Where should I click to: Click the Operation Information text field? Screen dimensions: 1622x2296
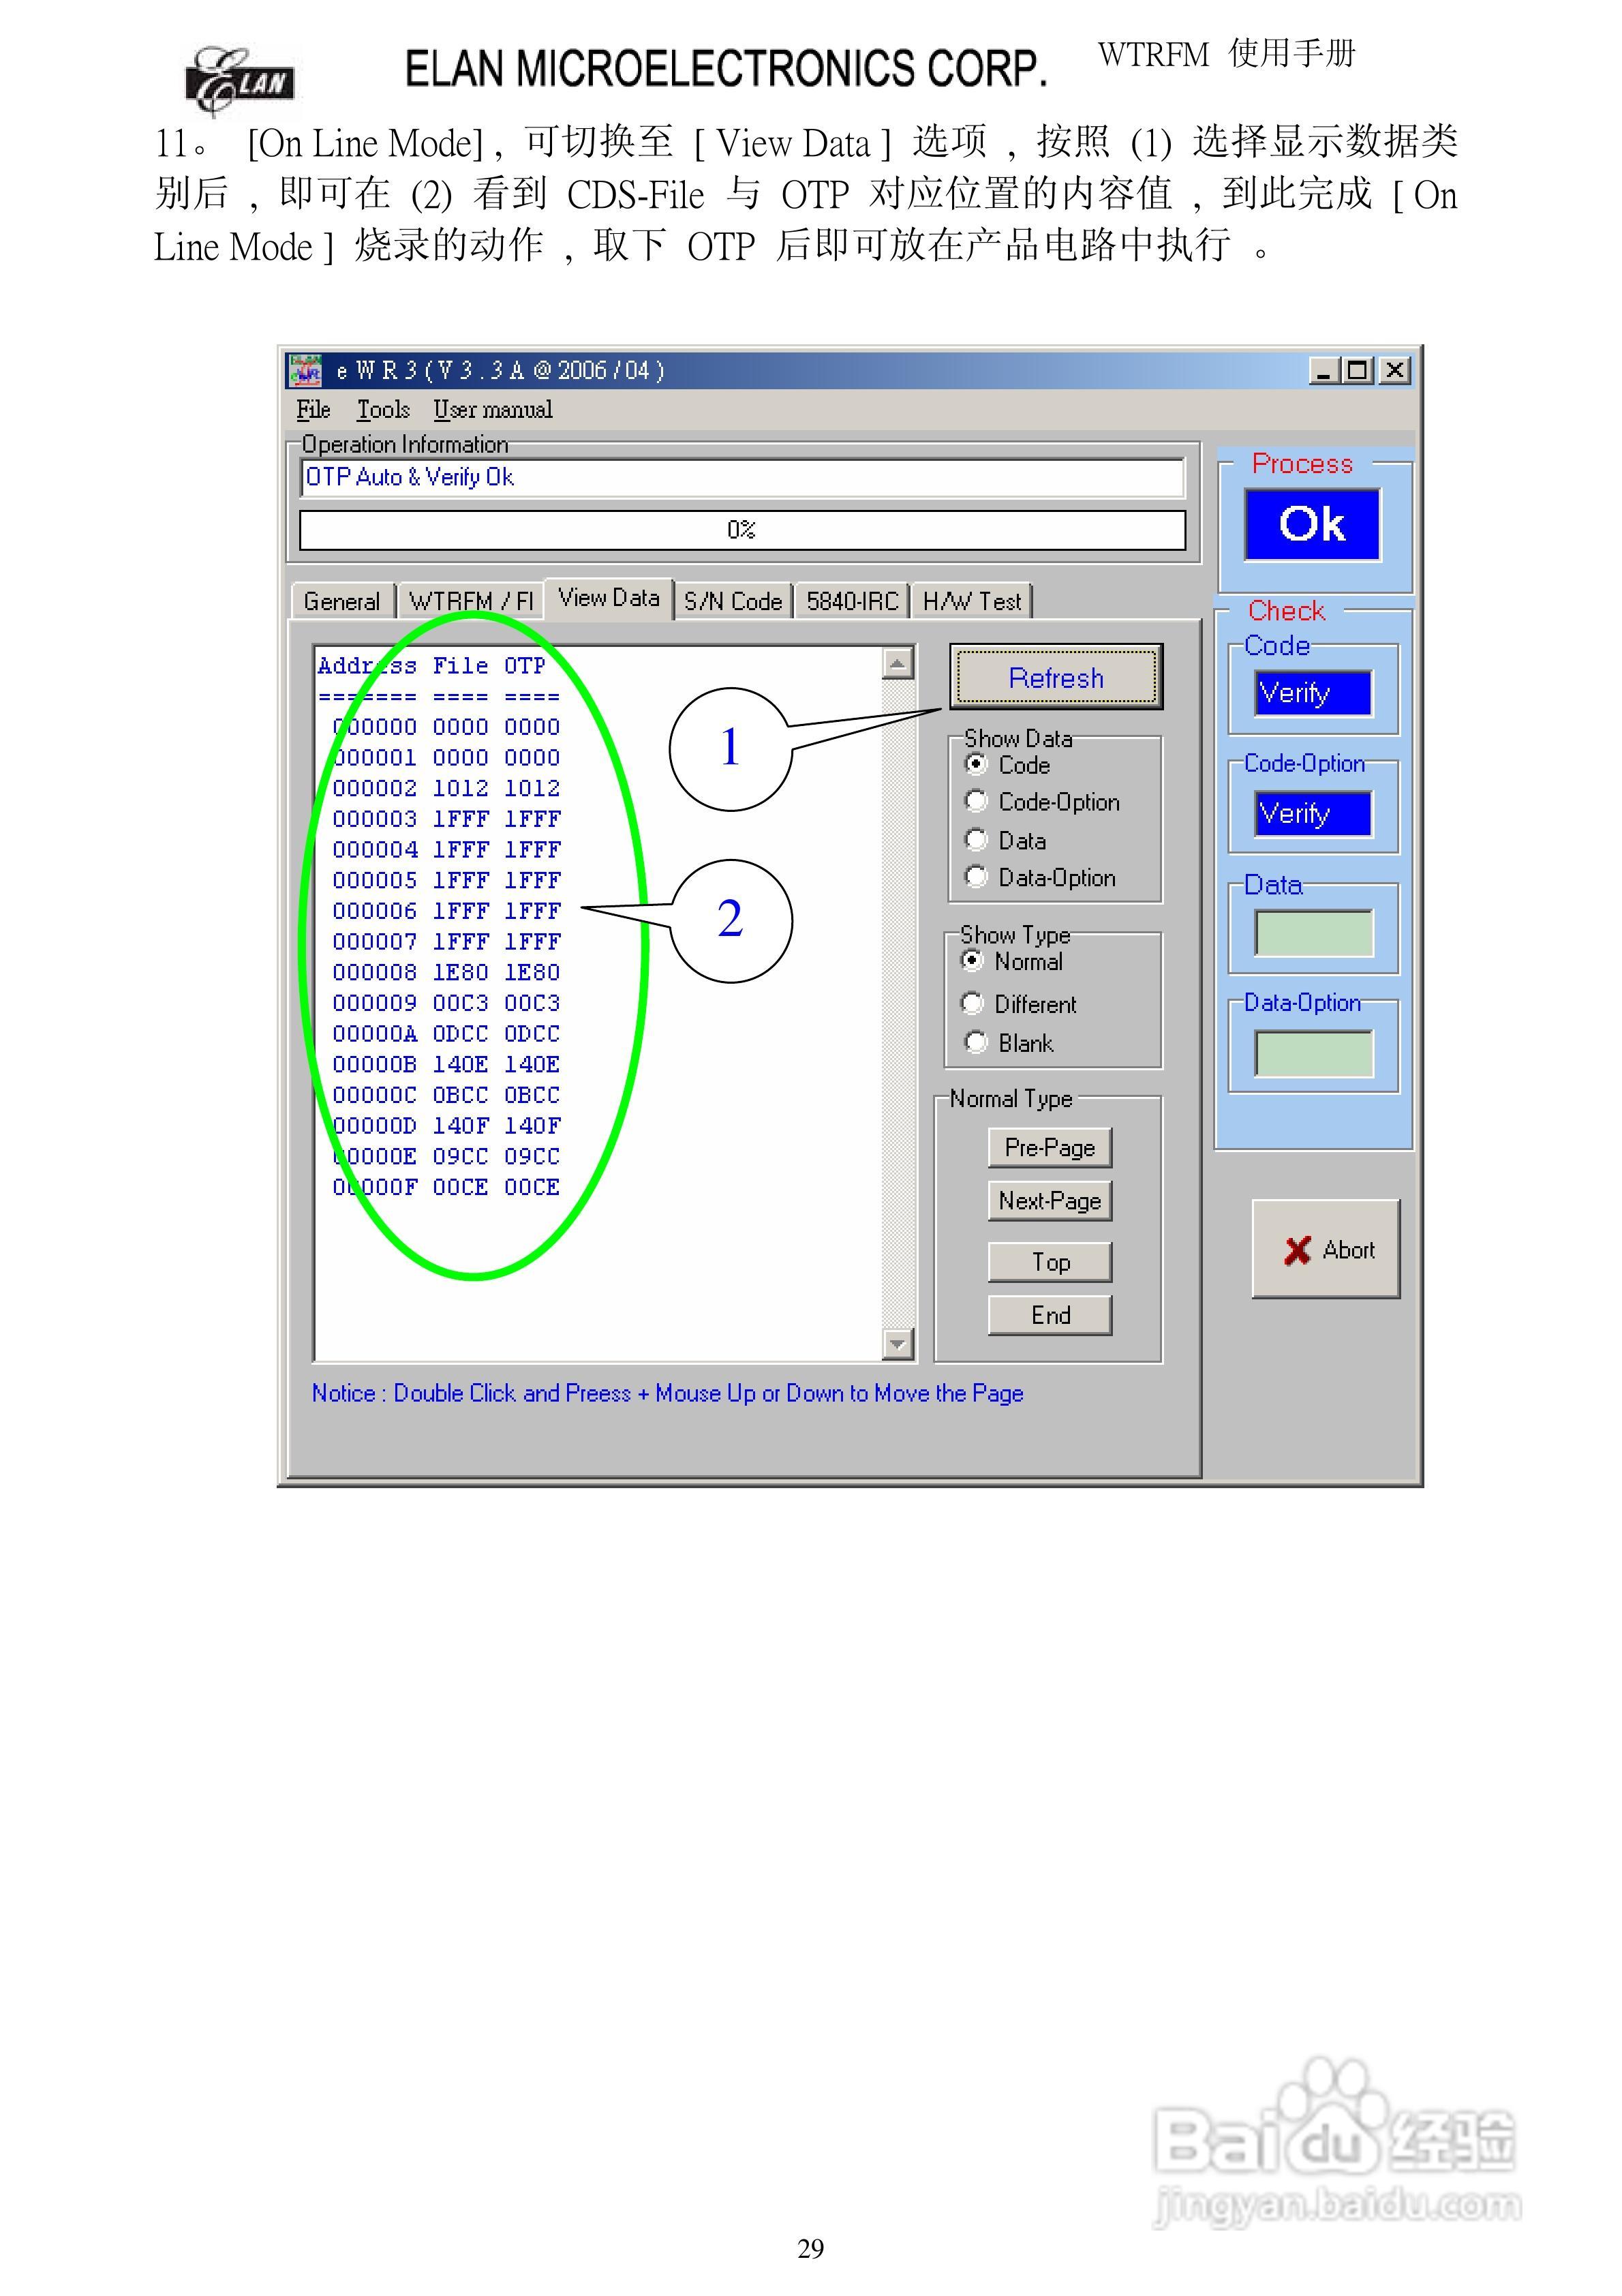pos(741,477)
